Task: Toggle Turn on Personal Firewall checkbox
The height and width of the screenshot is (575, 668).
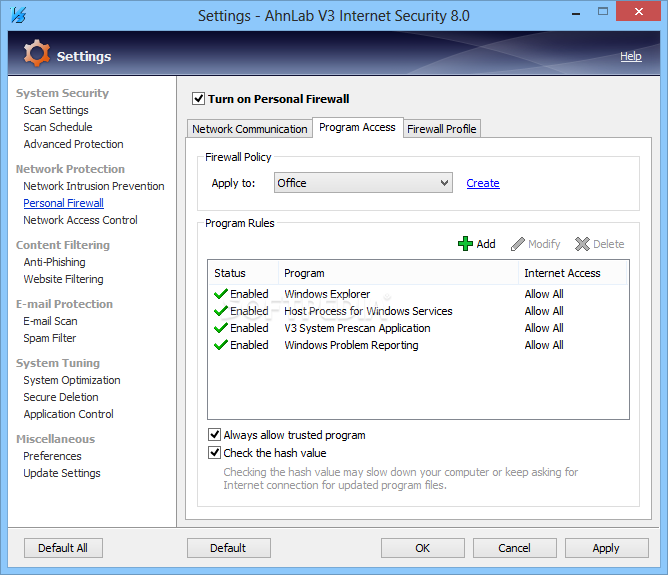Action: [x=199, y=99]
